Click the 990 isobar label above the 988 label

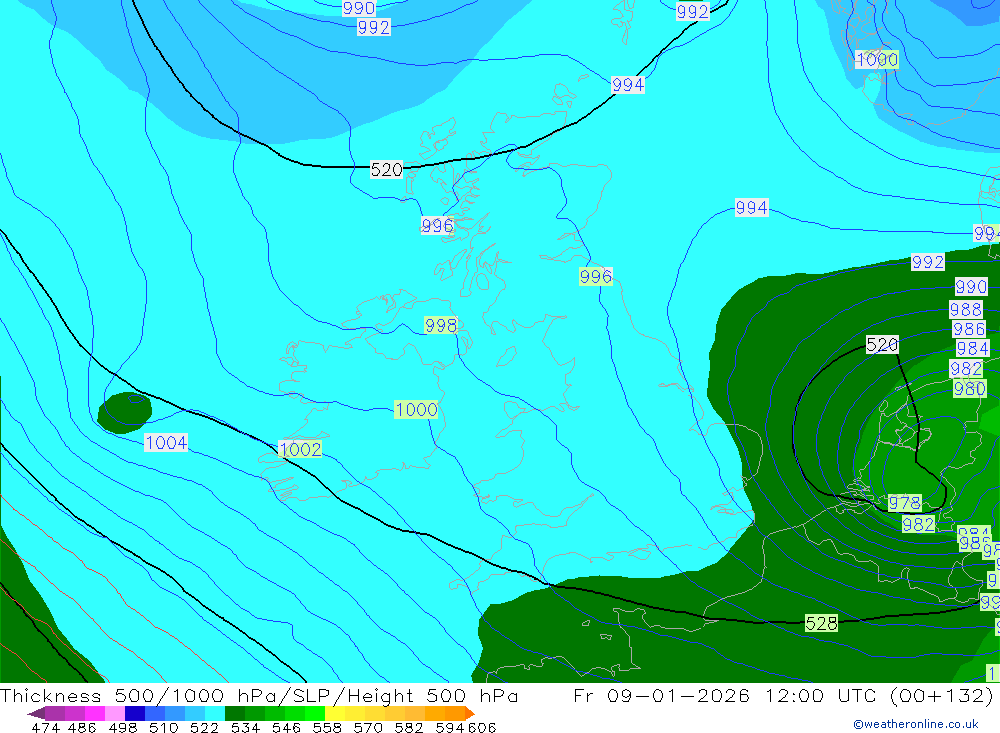click(x=971, y=286)
